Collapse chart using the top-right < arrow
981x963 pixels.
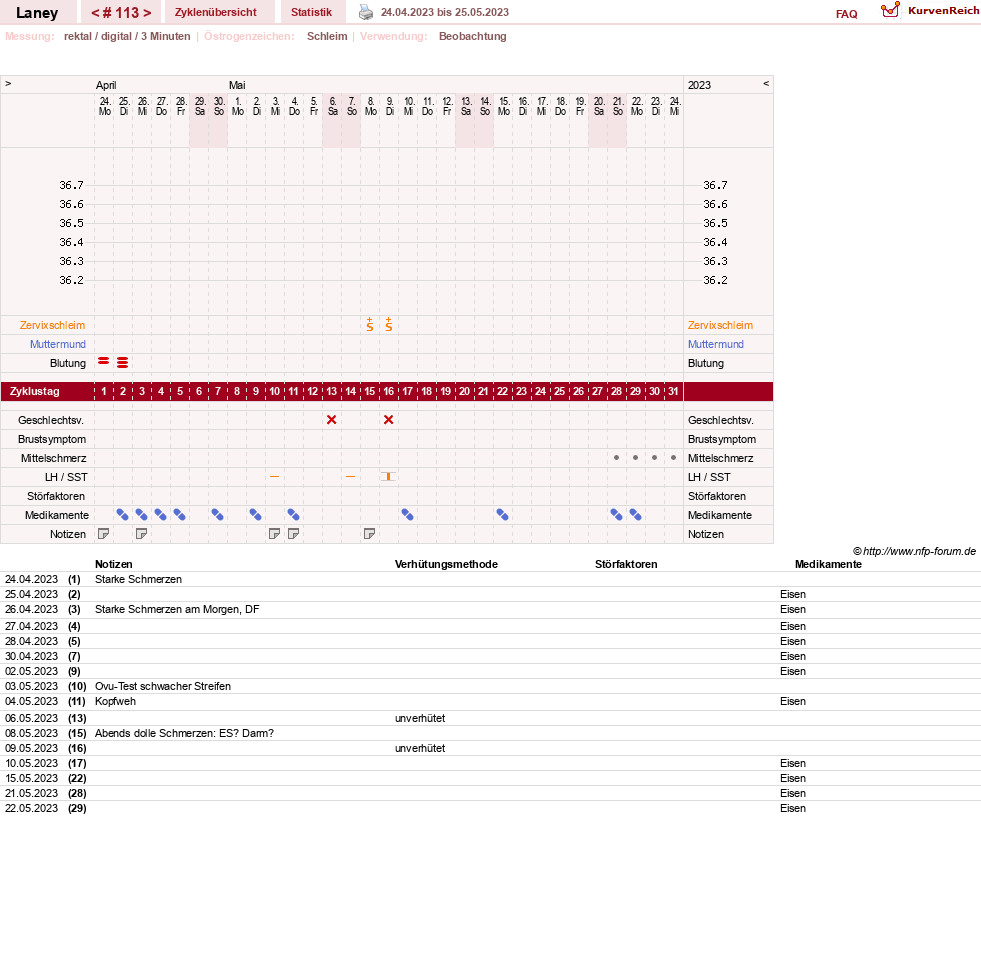click(x=766, y=83)
